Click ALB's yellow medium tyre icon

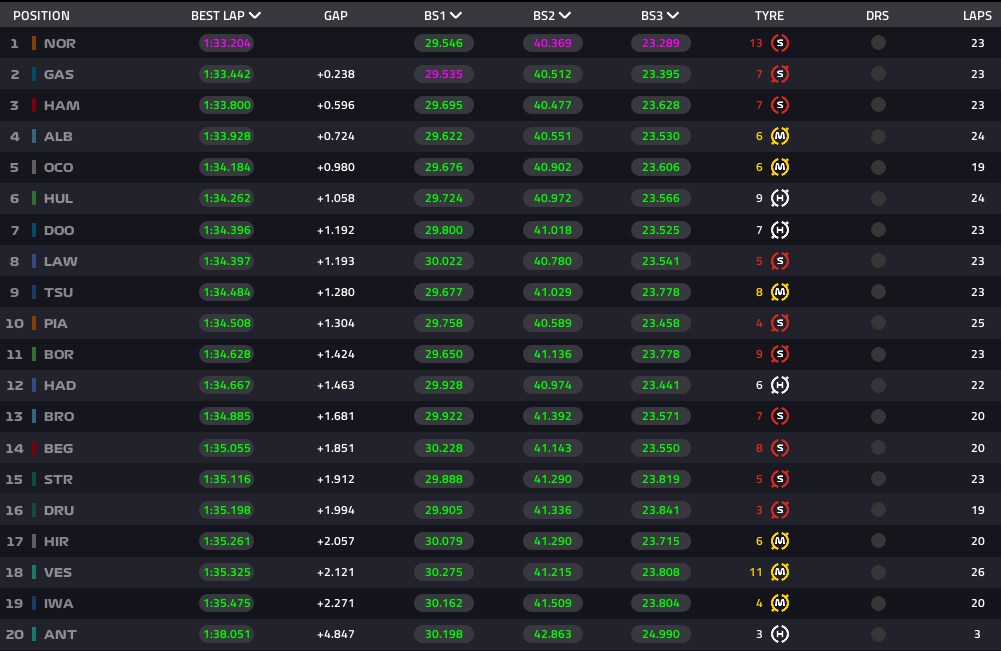pos(779,136)
